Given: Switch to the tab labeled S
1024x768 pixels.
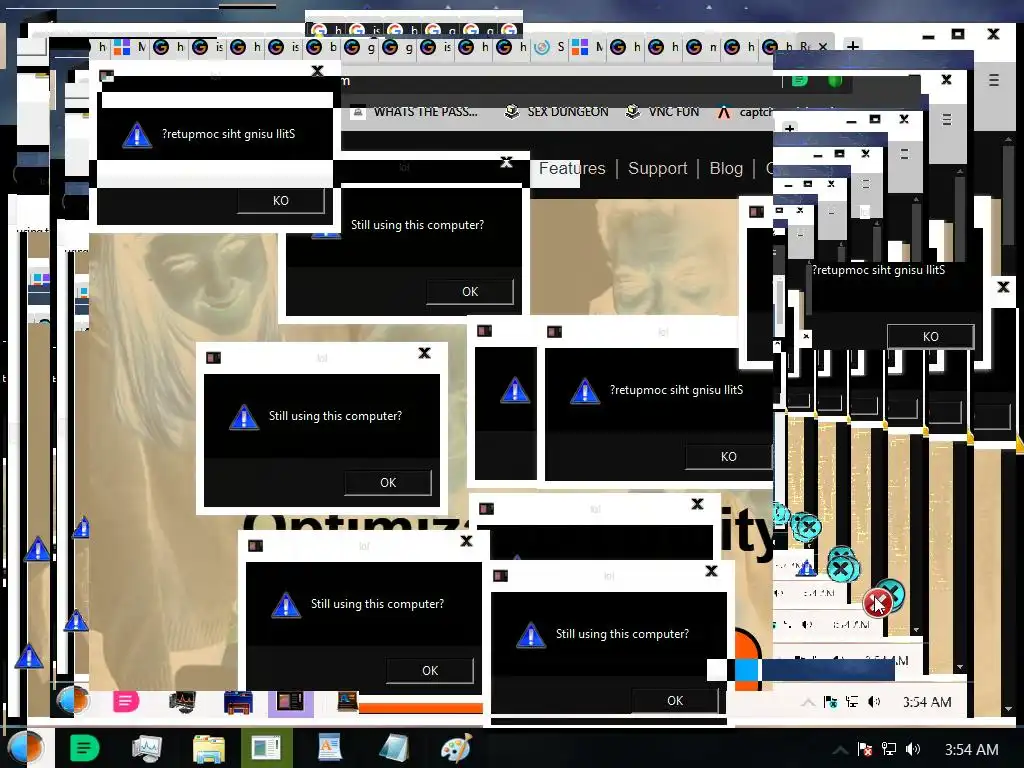Looking at the screenshot, I should click(x=549, y=47).
